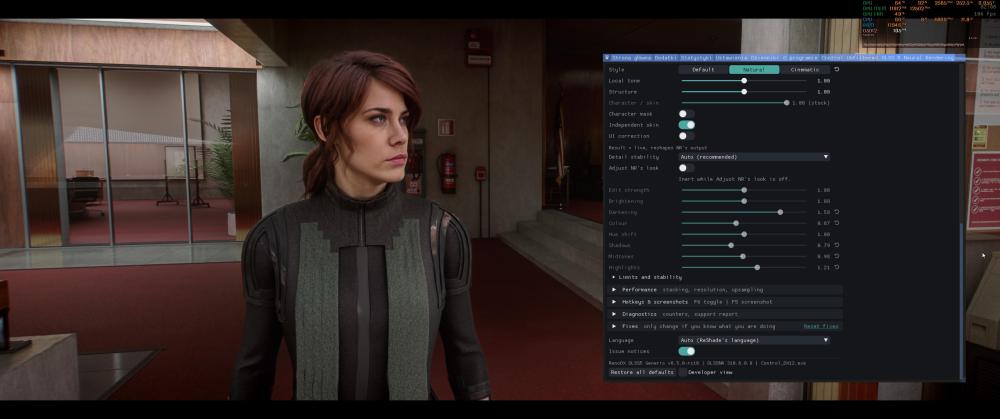This screenshot has width=1000, height=419.
Task: Disable the Independent skin switch
Action: pos(686,125)
